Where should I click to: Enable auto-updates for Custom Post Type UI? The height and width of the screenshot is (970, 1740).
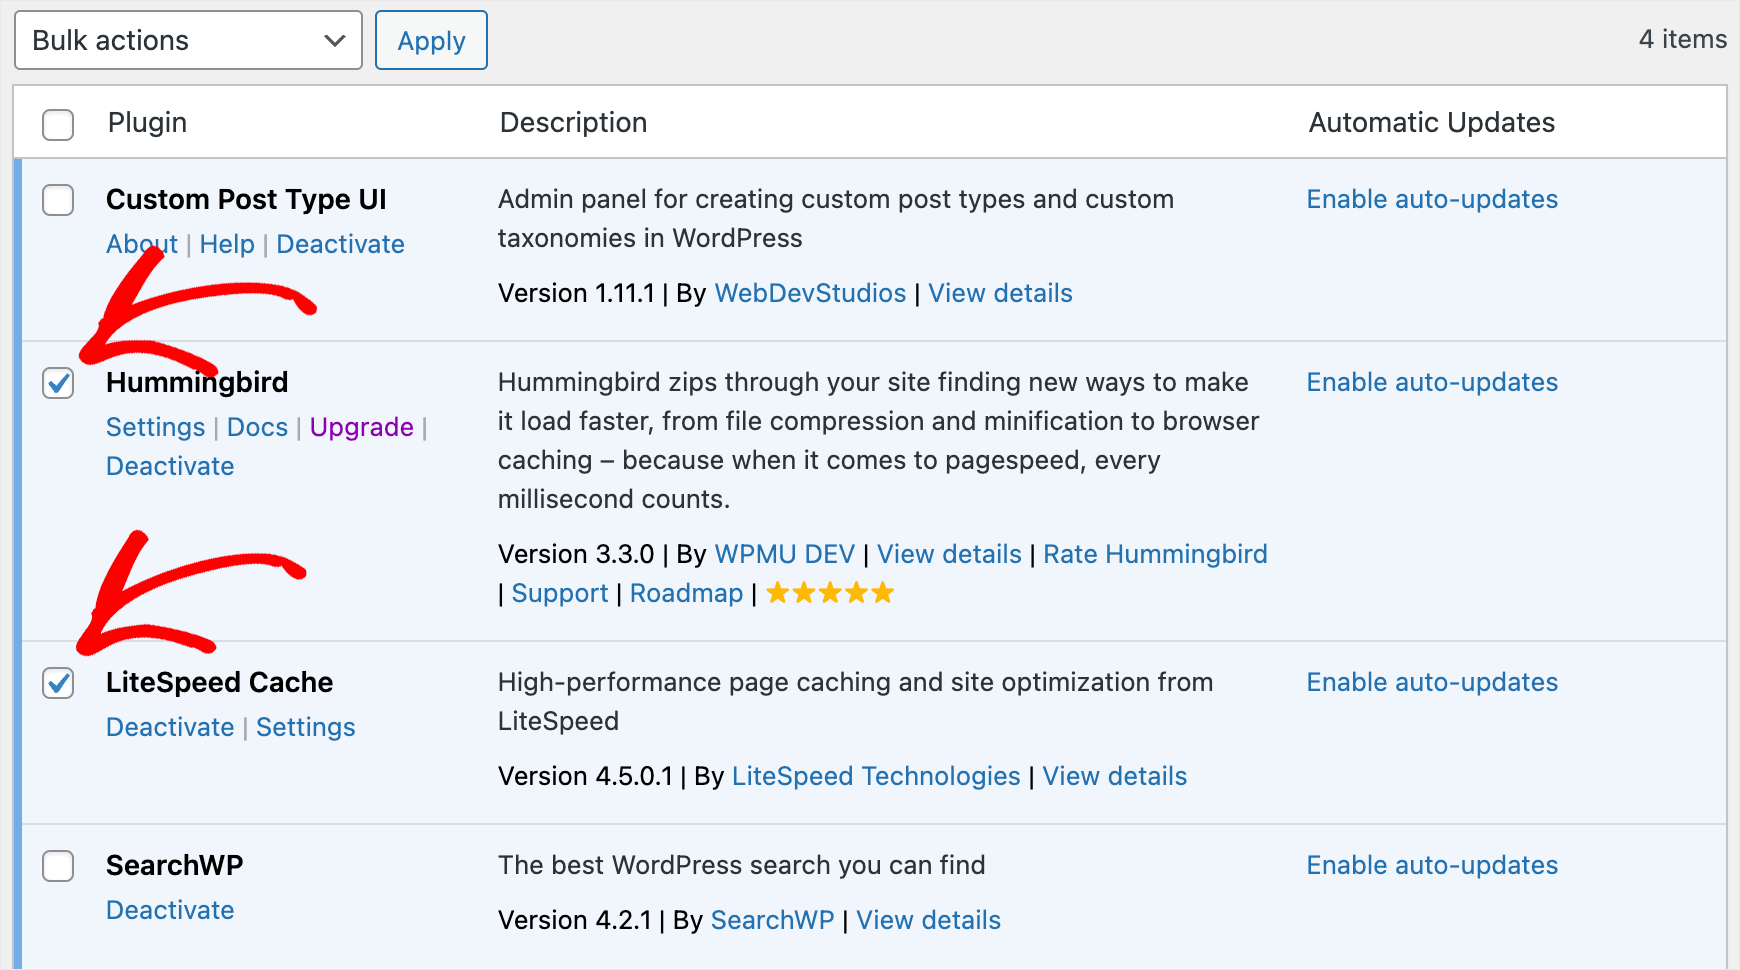(1432, 199)
